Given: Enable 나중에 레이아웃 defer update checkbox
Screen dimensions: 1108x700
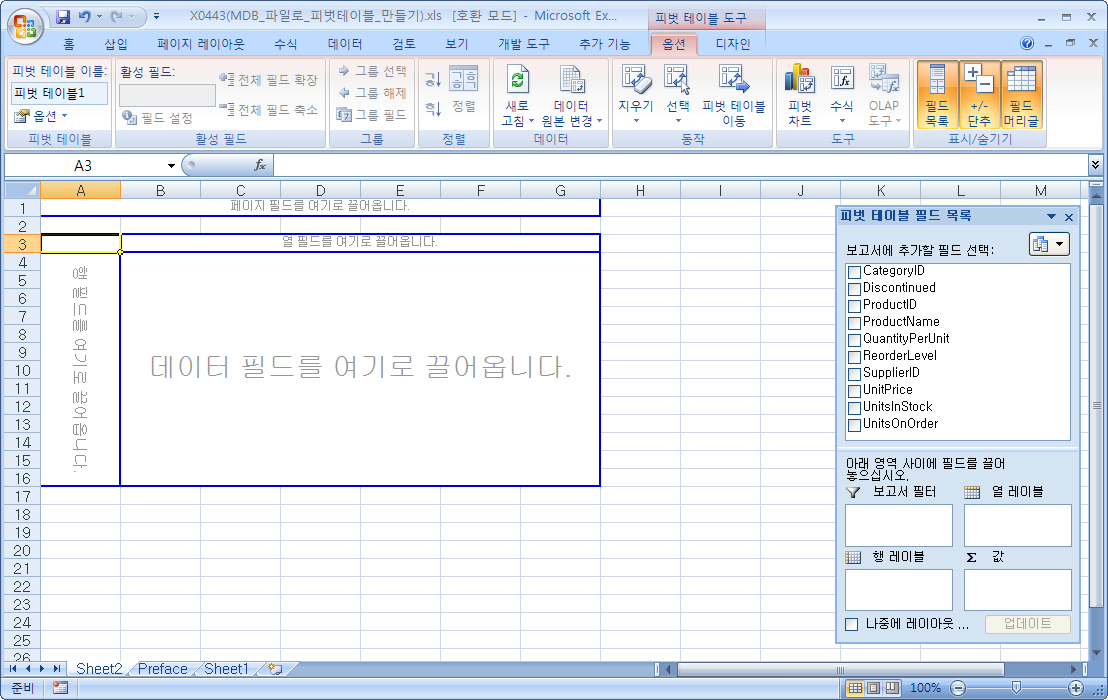Looking at the screenshot, I should 851,624.
